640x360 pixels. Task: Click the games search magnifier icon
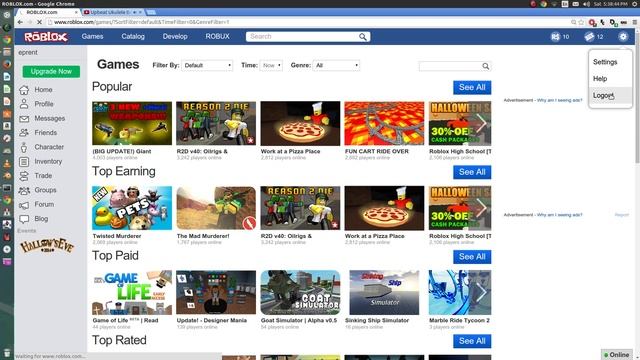point(485,66)
